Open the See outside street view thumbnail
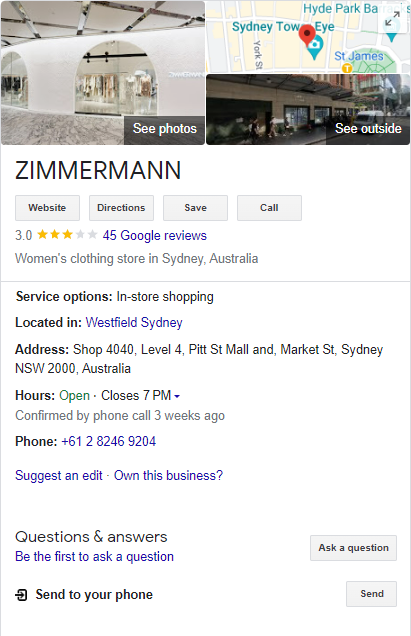The width and height of the screenshot is (411, 636). 308,110
